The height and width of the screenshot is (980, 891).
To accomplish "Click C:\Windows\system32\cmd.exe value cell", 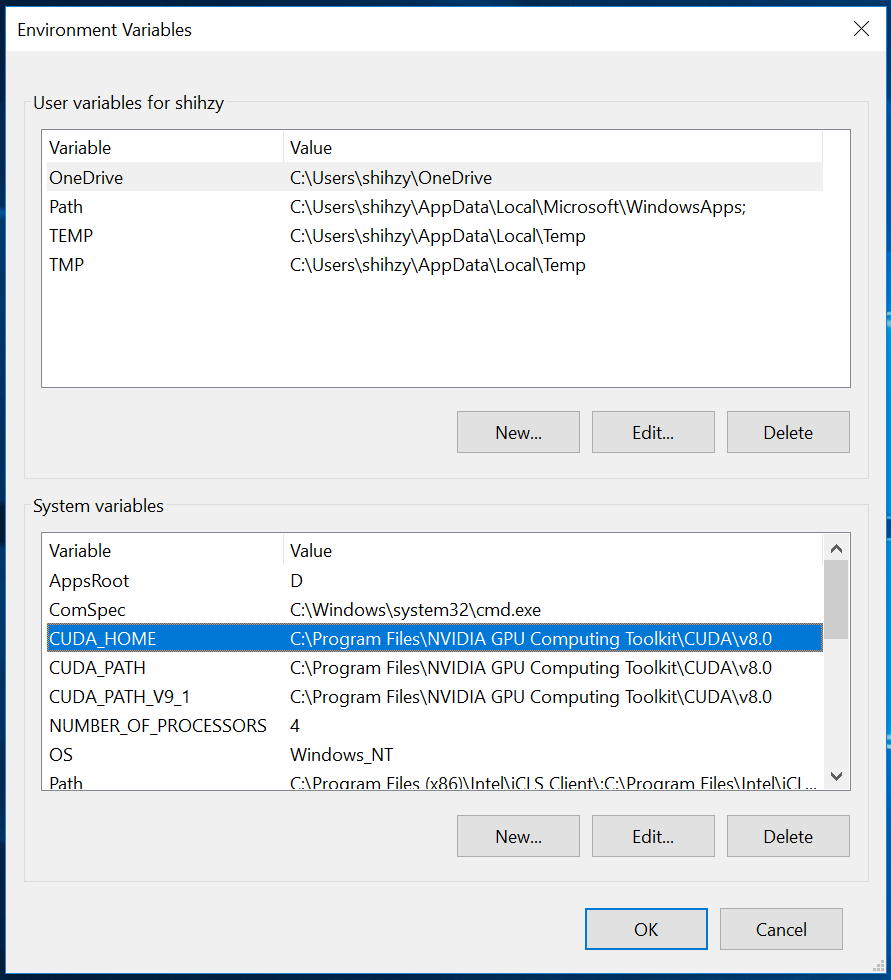I will 415,609.
